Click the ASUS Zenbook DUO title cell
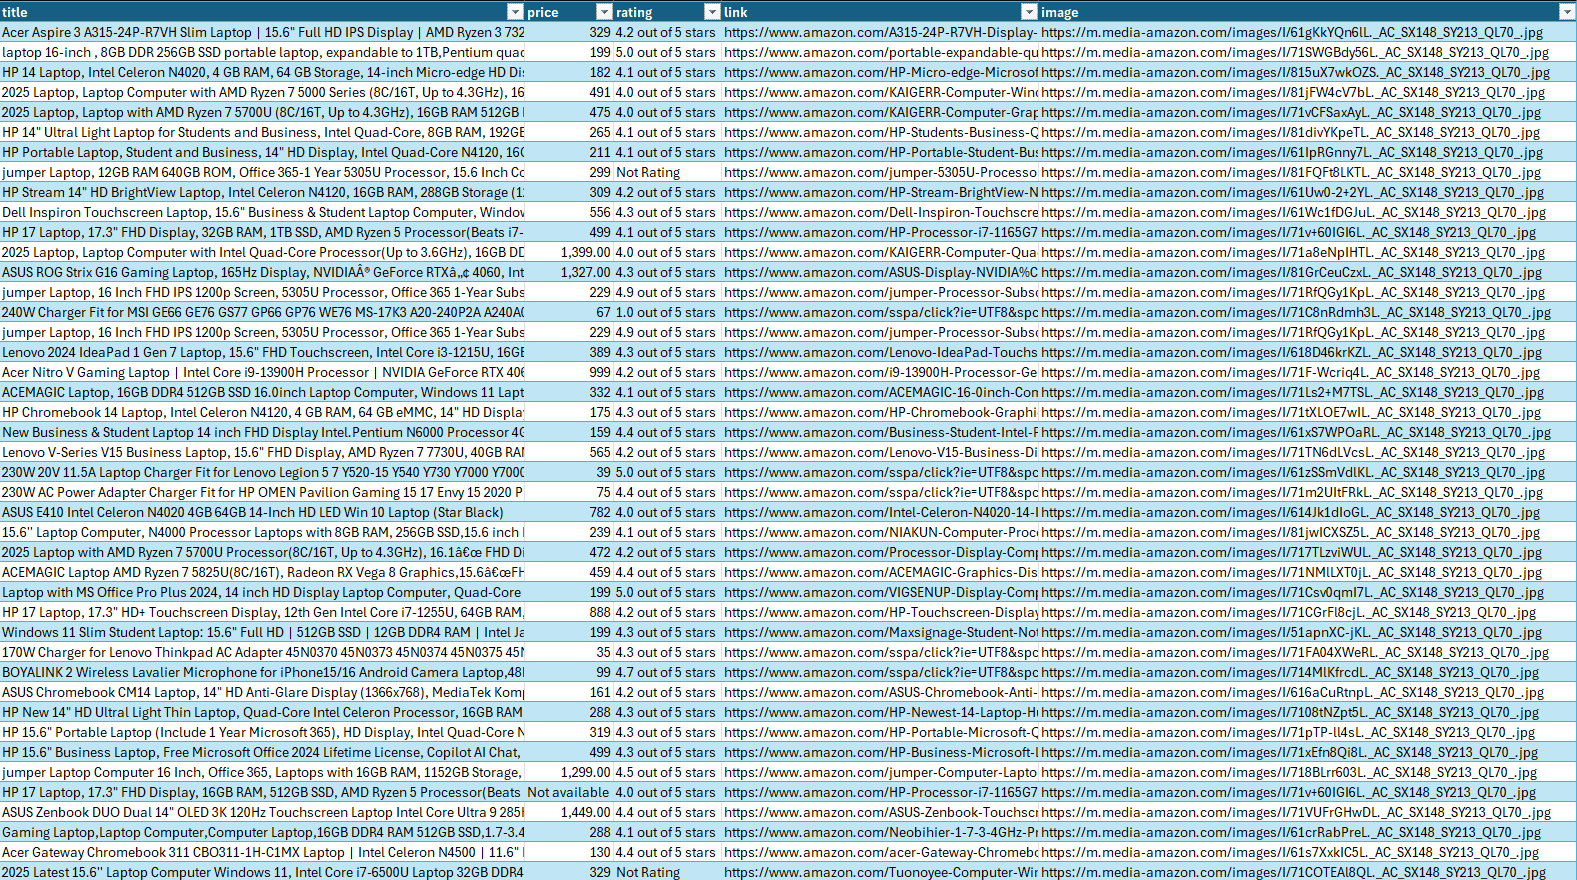Image resolution: width=1577 pixels, height=880 pixels. 262,812
